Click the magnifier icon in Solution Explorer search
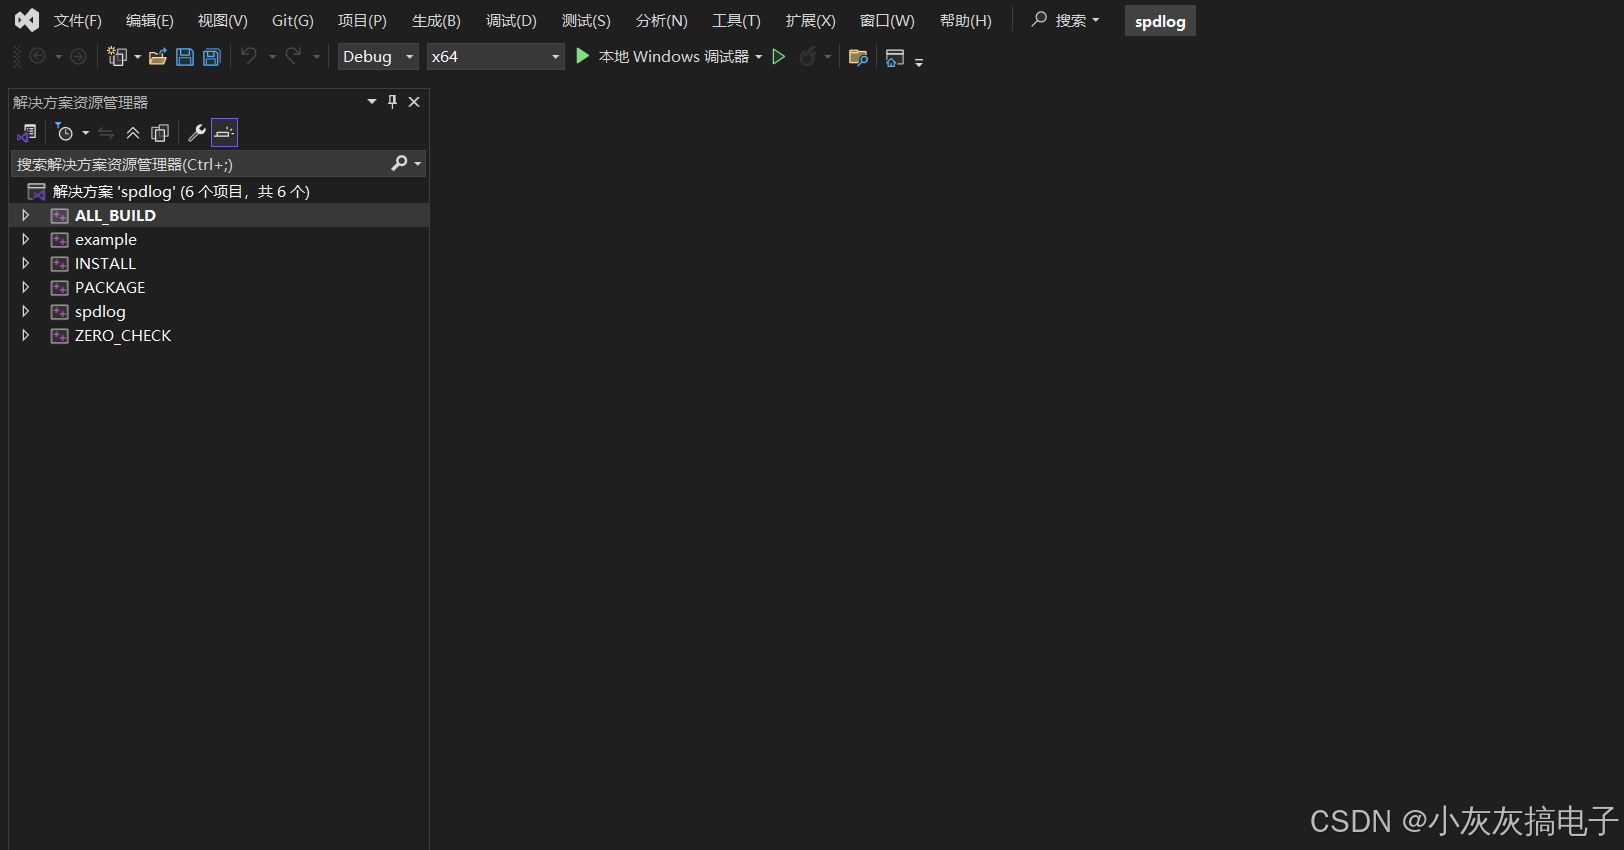Image resolution: width=1624 pixels, height=850 pixels. click(400, 163)
